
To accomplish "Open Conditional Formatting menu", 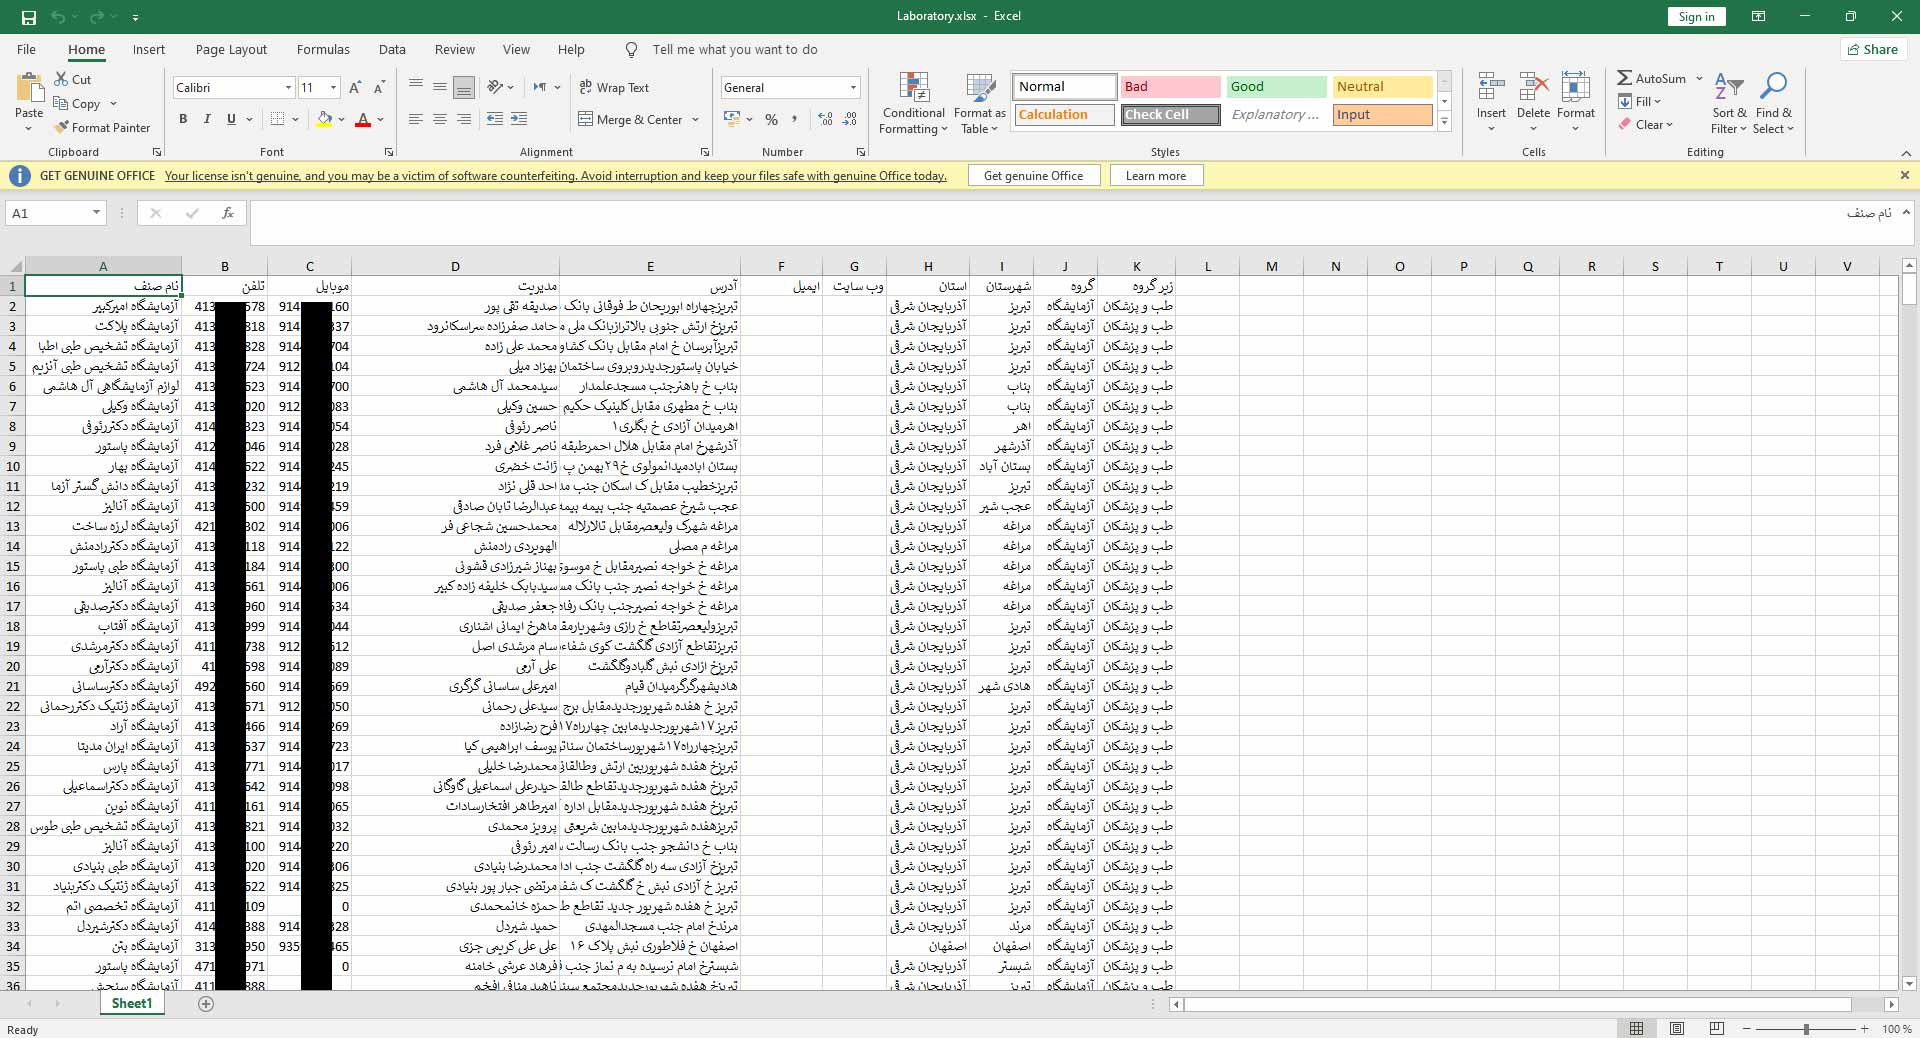I will point(913,103).
